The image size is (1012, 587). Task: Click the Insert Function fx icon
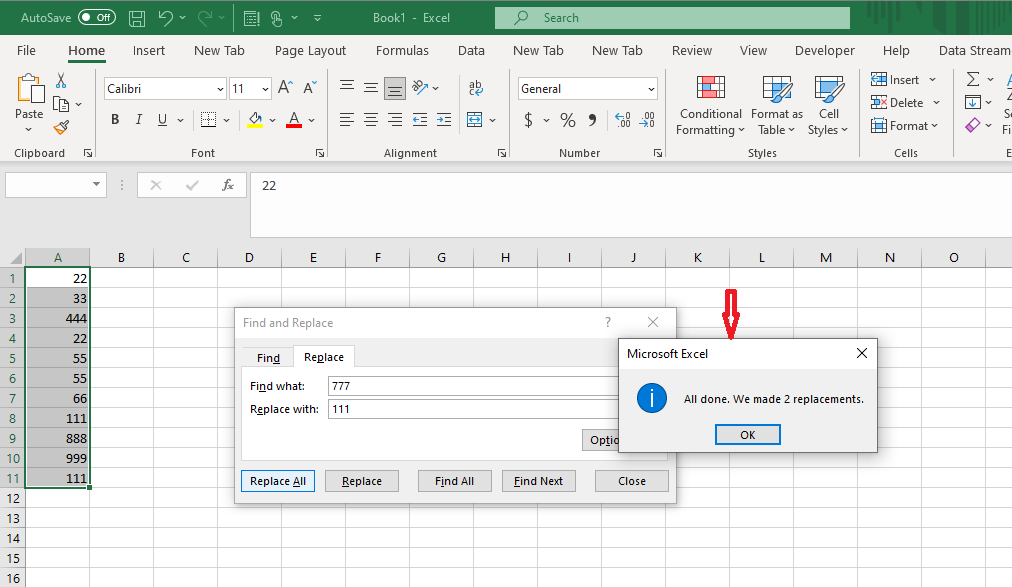(x=228, y=185)
